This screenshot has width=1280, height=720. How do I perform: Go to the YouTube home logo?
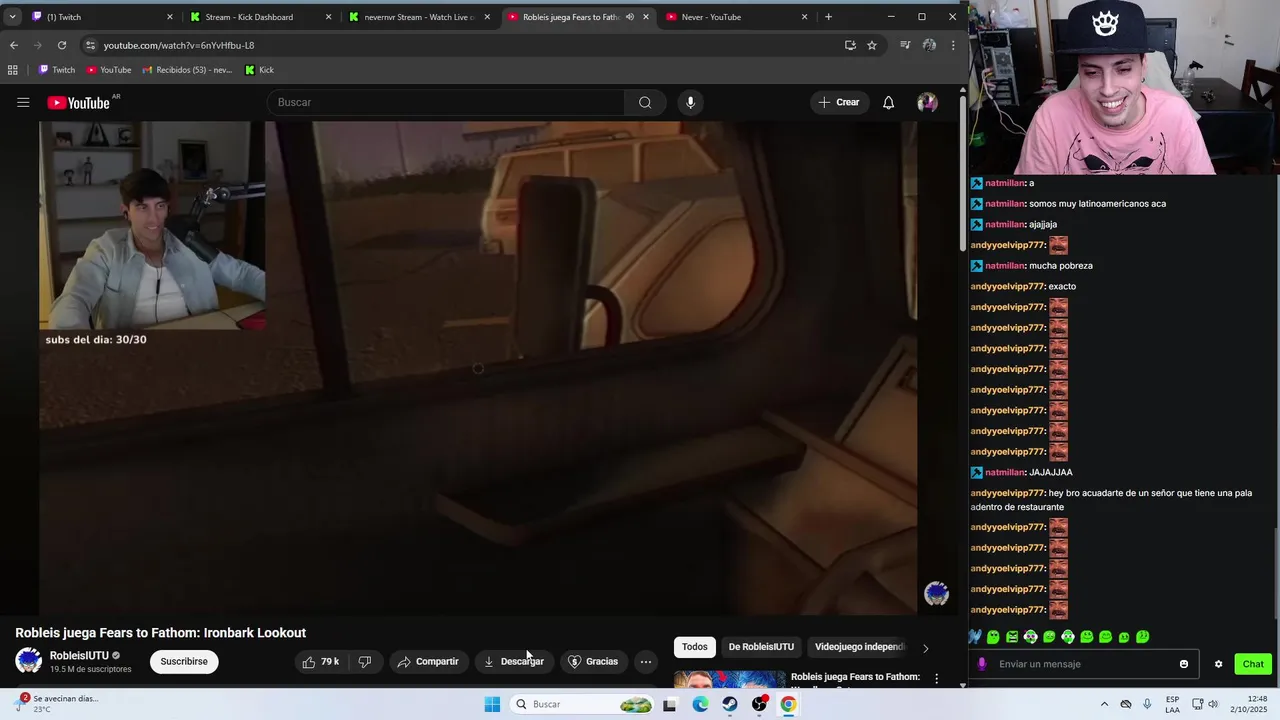pos(78,103)
